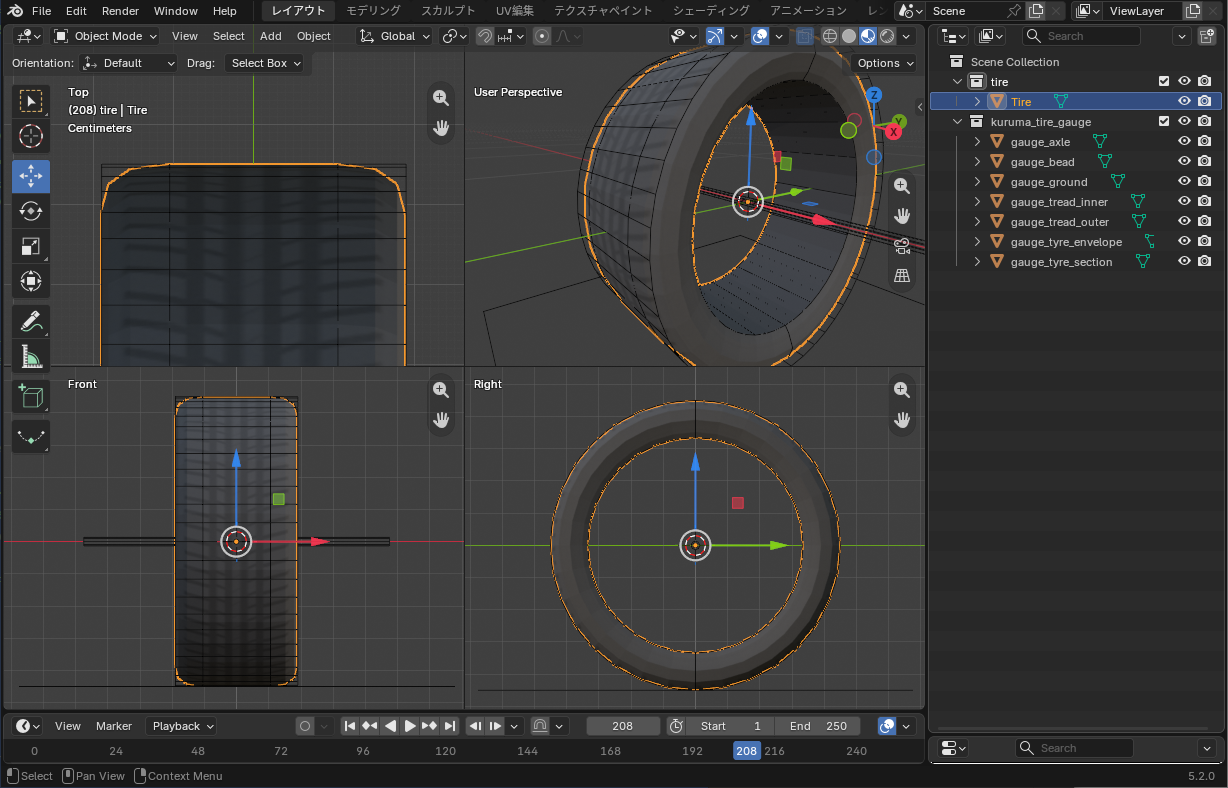Toggle proportional editing button
Image resolution: width=1228 pixels, height=788 pixels.
coord(542,36)
